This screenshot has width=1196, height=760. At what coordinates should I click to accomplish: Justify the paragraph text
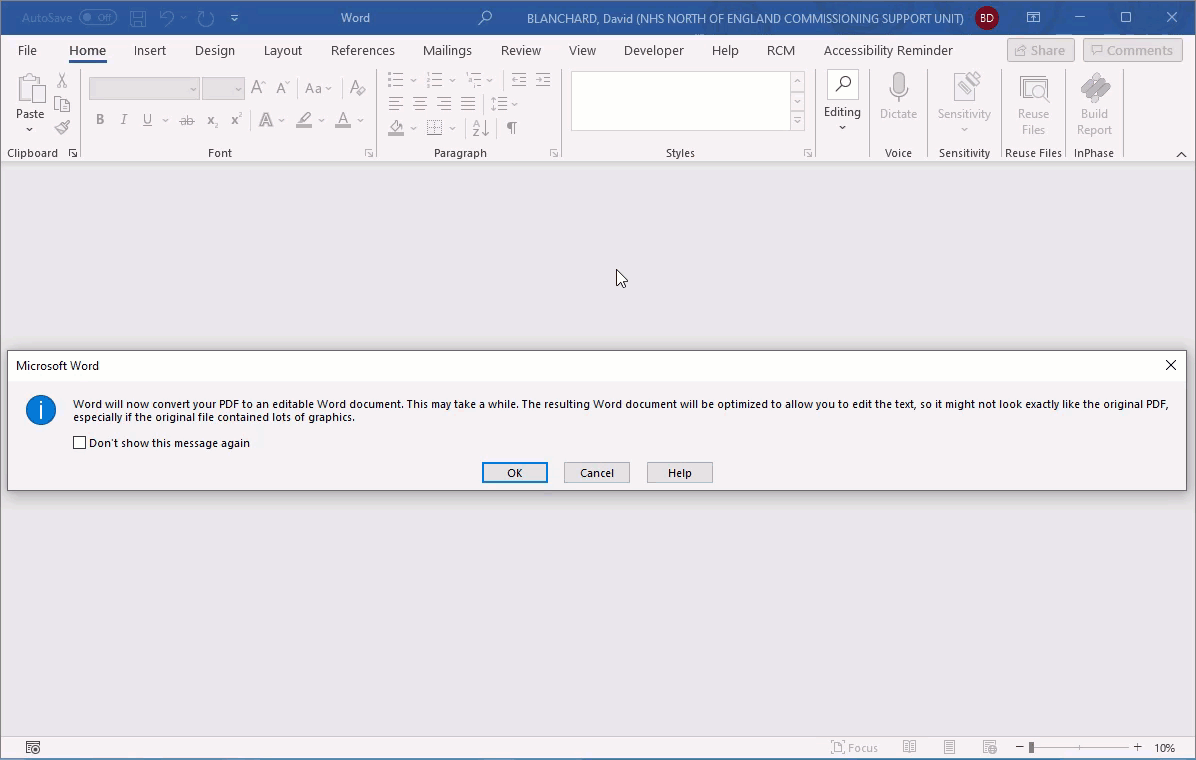click(468, 104)
